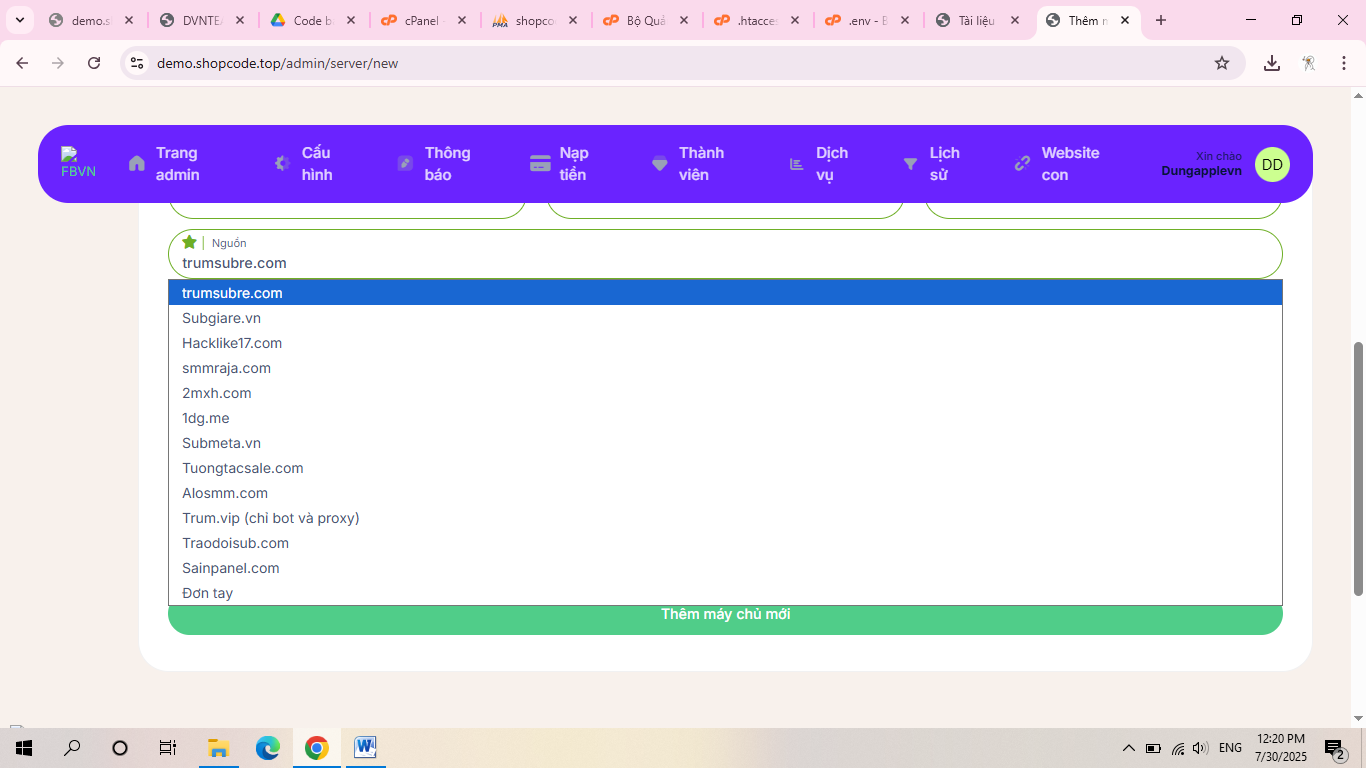Viewport: 1366px width, 768px height.
Task: Open Windows Start menu
Action: point(24,747)
